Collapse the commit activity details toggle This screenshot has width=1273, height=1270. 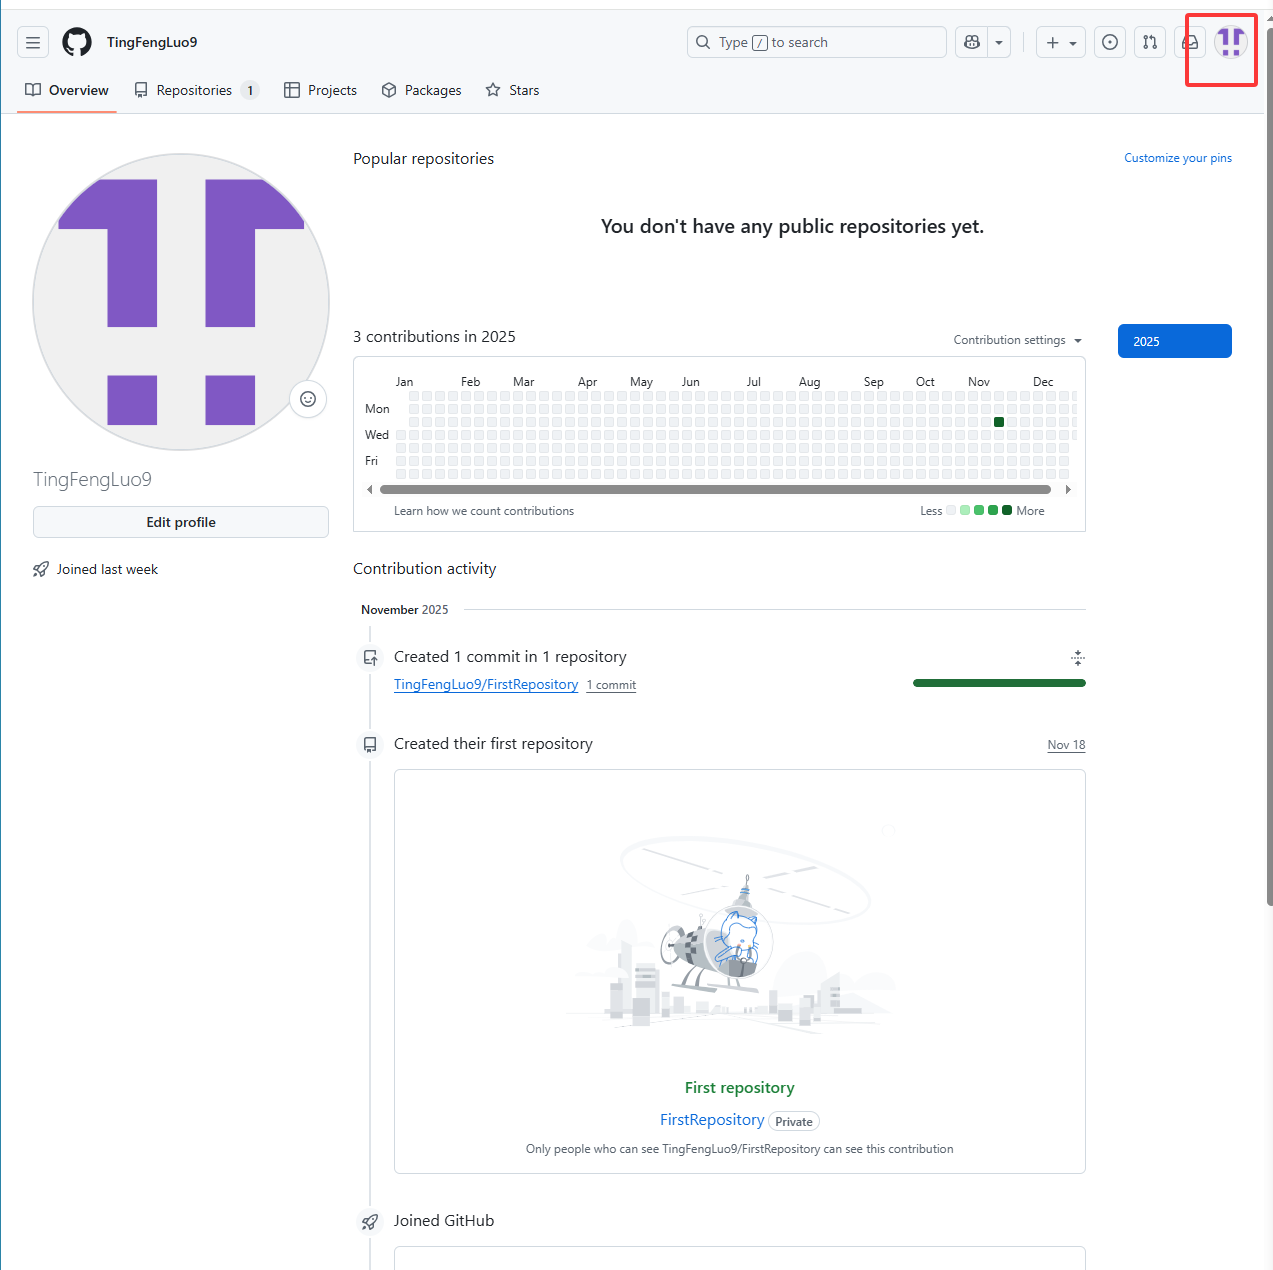(x=1077, y=657)
